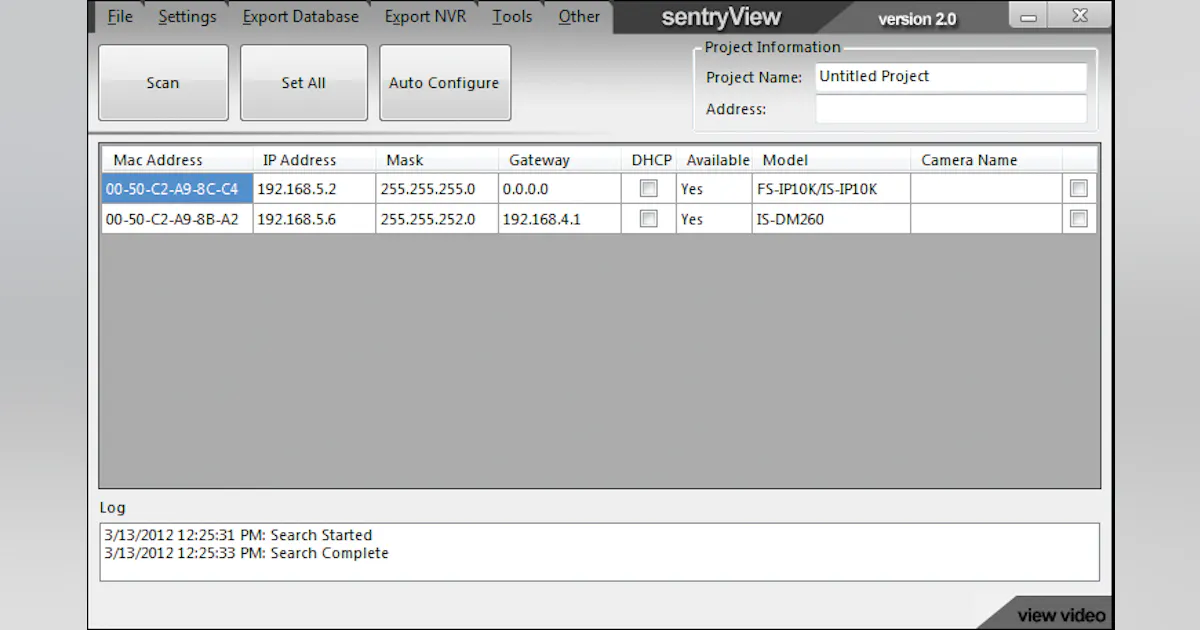
Task: Click the Gateway column header
Action: [x=559, y=160]
